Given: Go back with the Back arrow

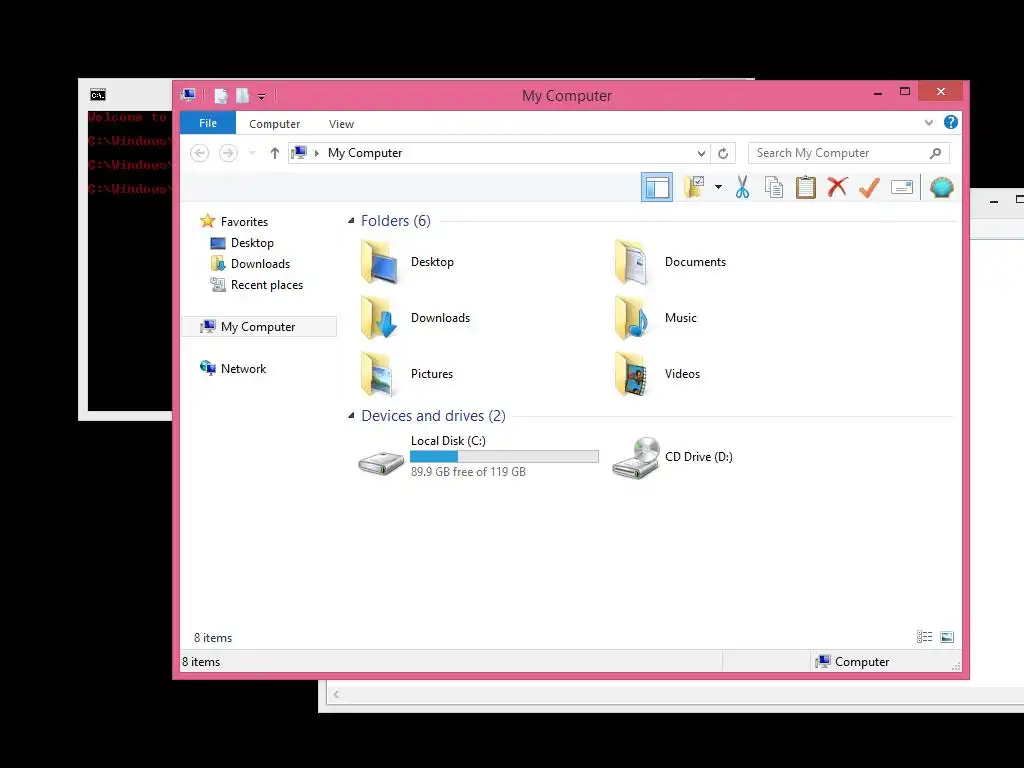Looking at the screenshot, I should click(199, 153).
